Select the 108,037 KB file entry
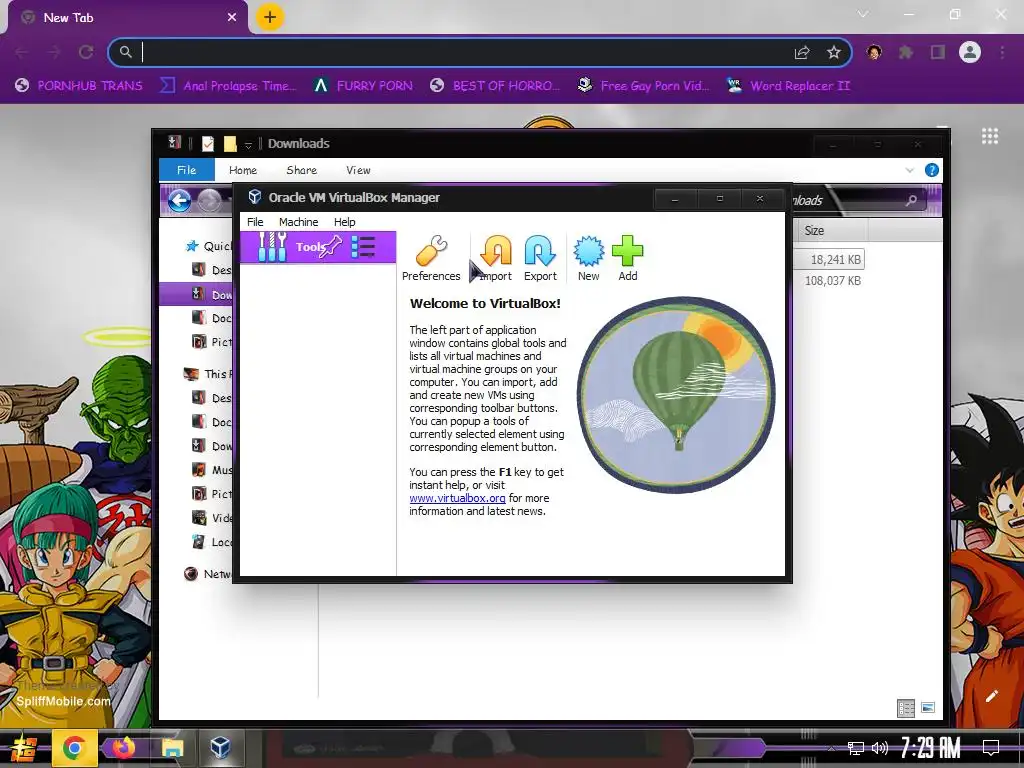 coord(833,281)
